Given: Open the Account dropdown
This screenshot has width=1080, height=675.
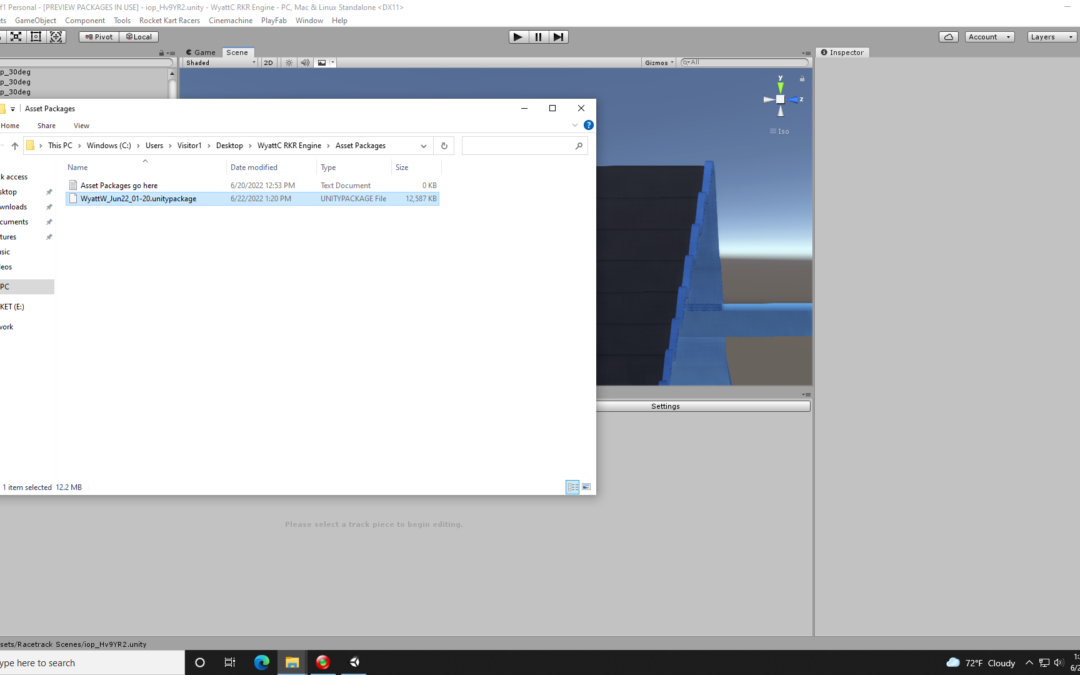Looking at the screenshot, I should 989,37.
